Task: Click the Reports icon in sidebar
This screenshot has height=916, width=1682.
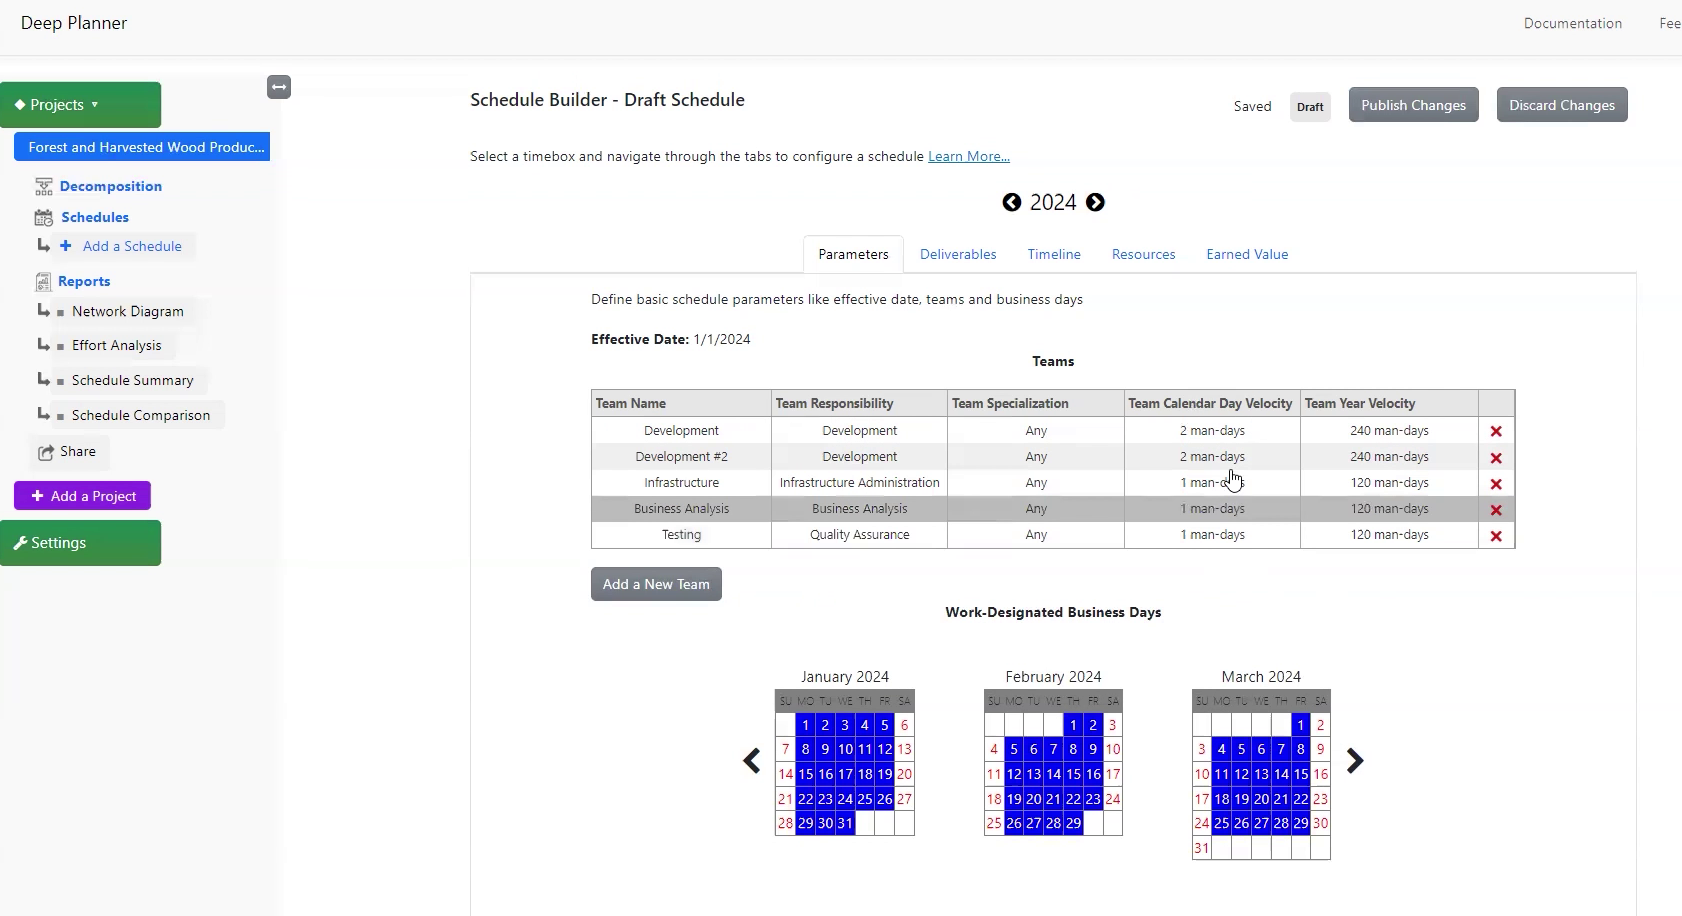Action: [x=43, y=282]
